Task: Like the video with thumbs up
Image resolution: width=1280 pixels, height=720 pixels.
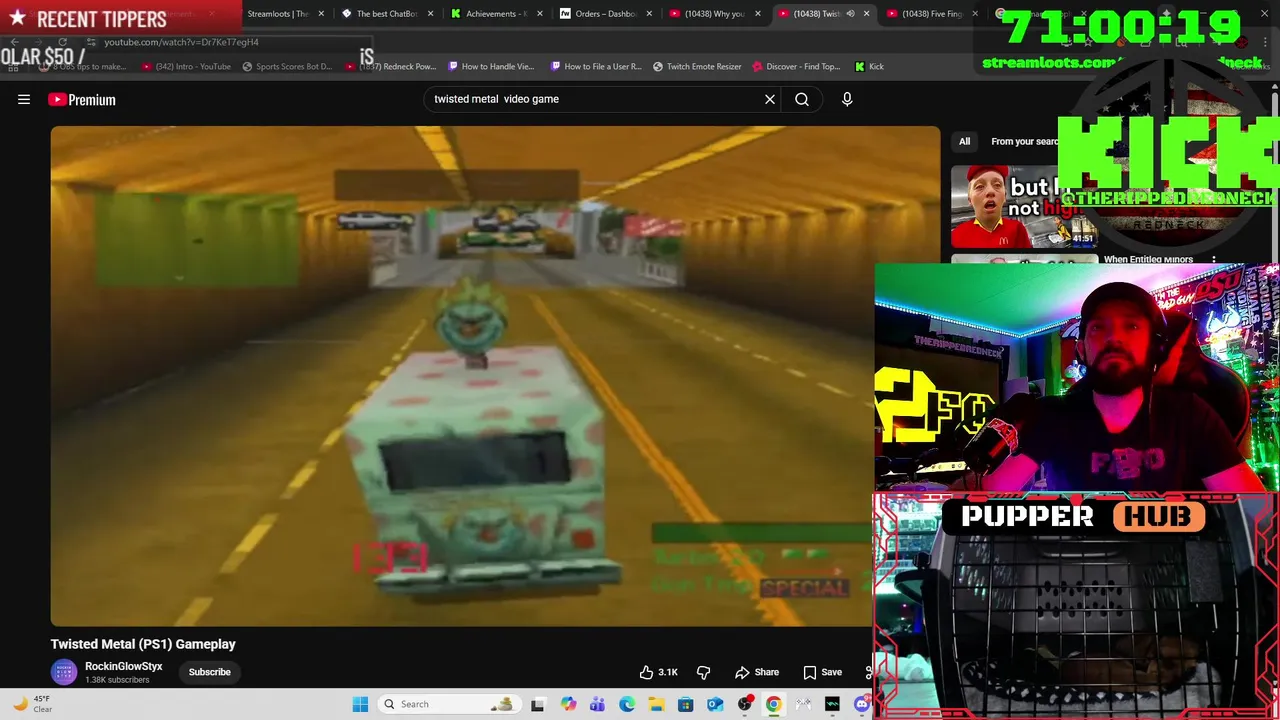Action: click(659, 672)
